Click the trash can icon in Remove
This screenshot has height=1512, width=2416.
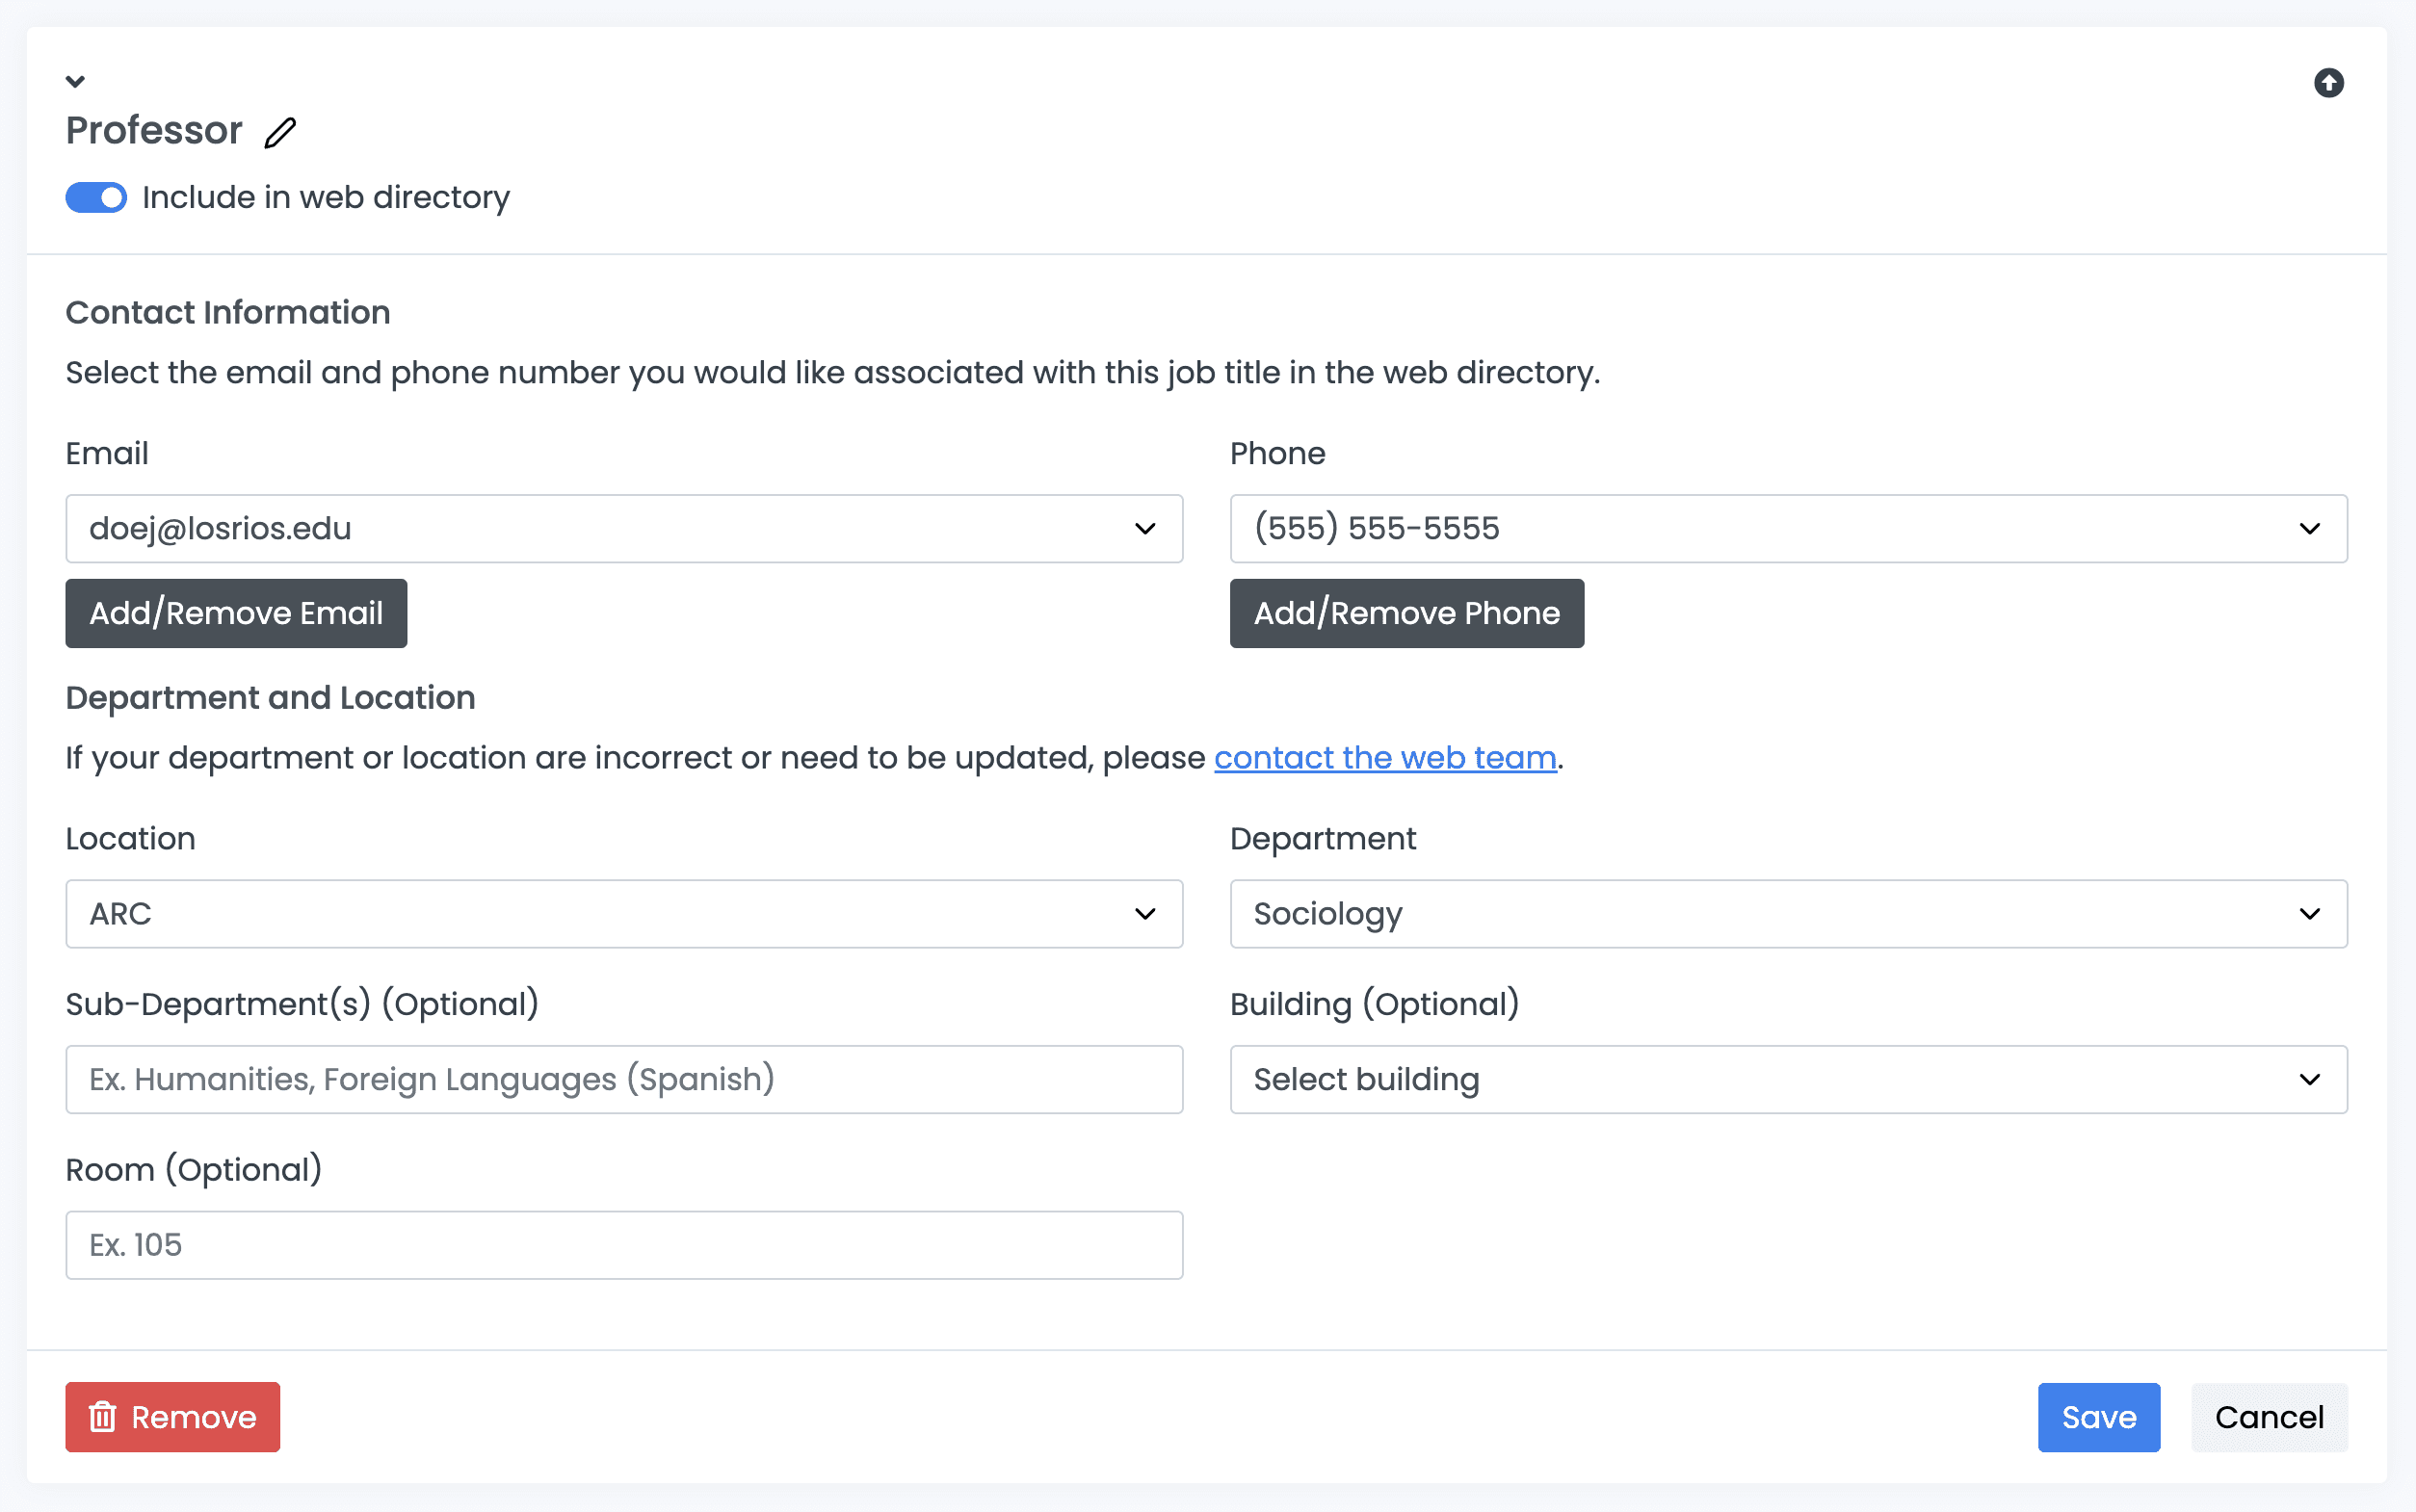(103, 1417)
